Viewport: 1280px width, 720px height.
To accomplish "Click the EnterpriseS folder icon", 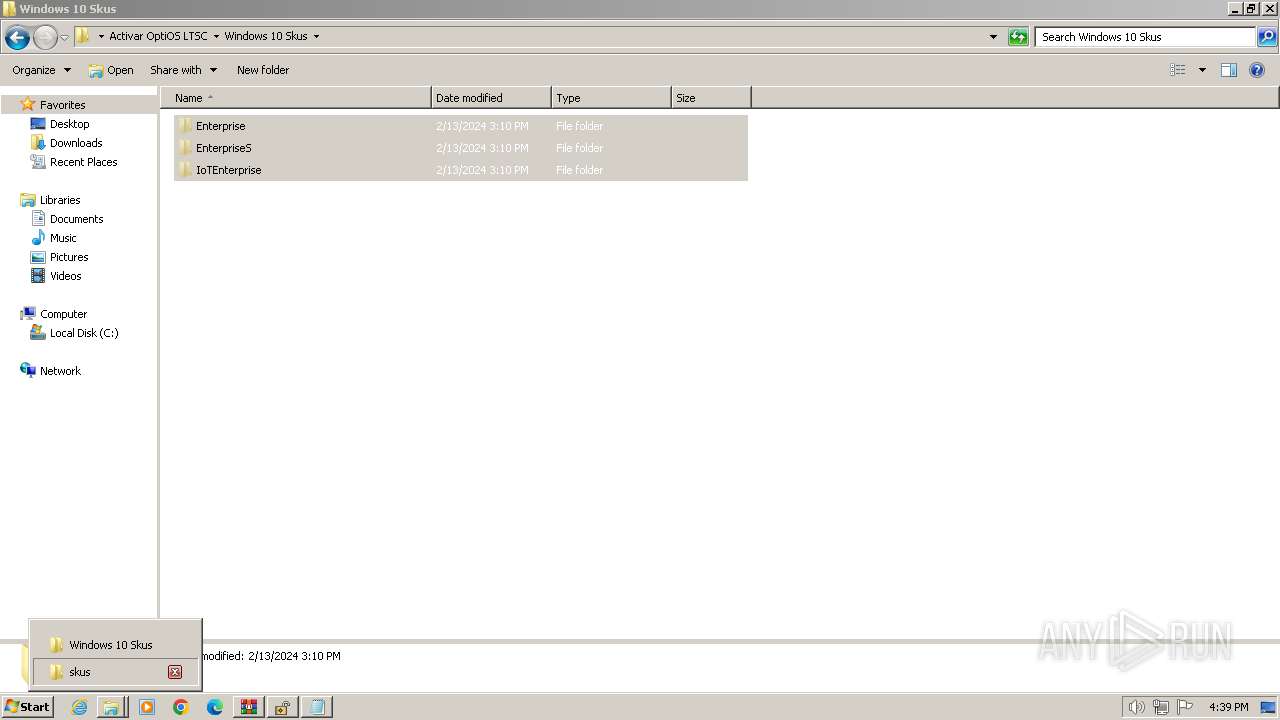I will pos(185,148).
